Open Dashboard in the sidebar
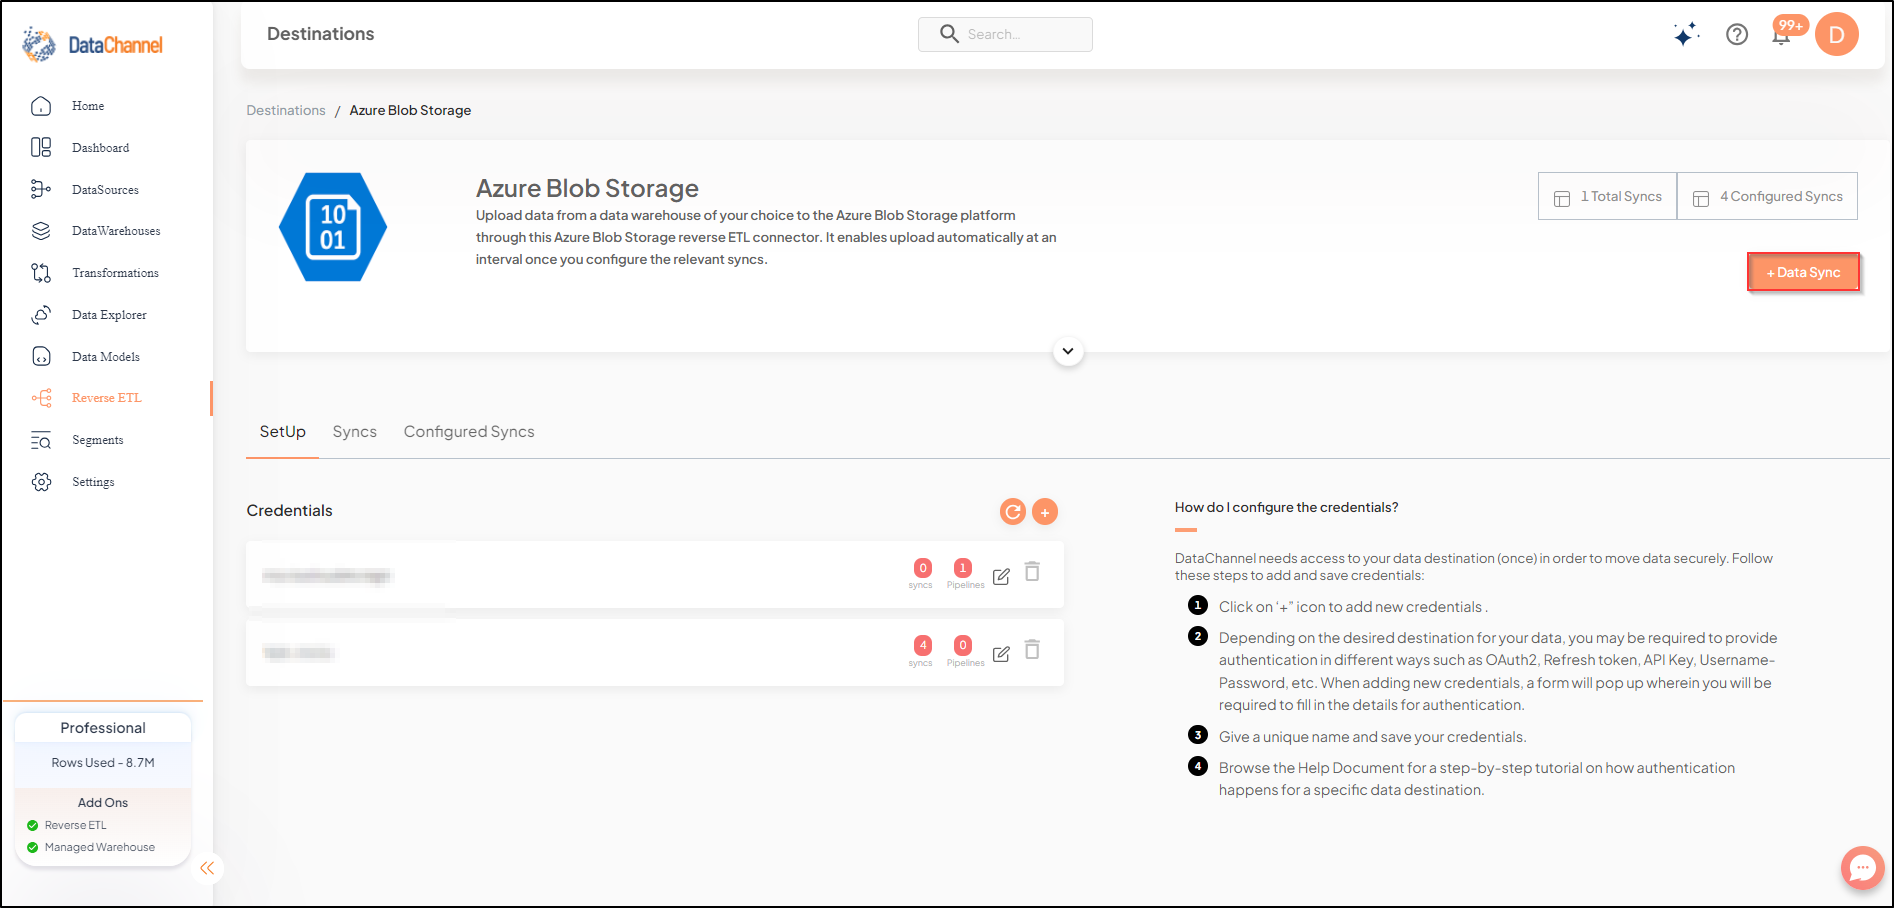The height and width of the screenshot is (908, 1894). 100,148
